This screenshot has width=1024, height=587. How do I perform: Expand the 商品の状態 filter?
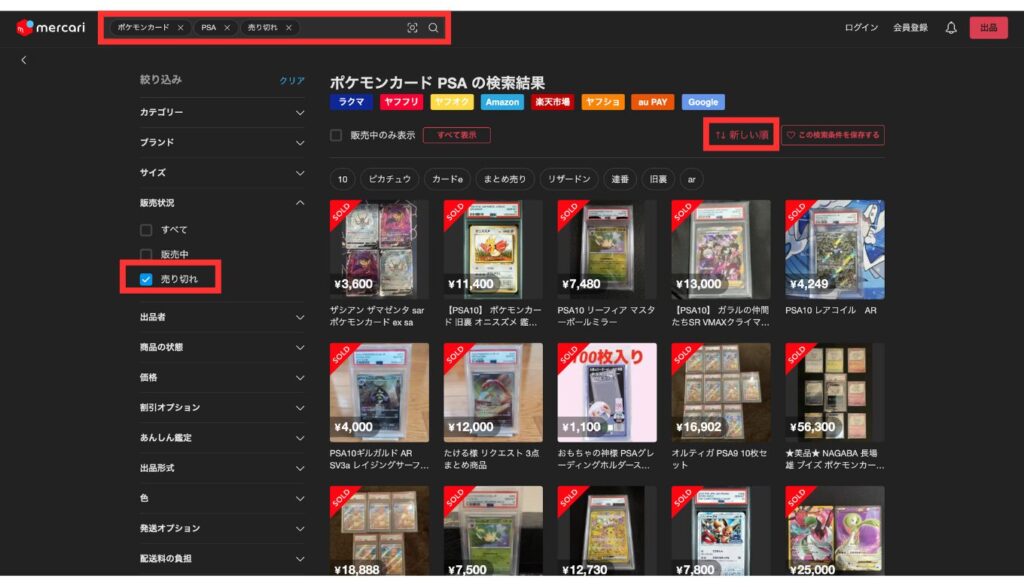tap(222, 347)
